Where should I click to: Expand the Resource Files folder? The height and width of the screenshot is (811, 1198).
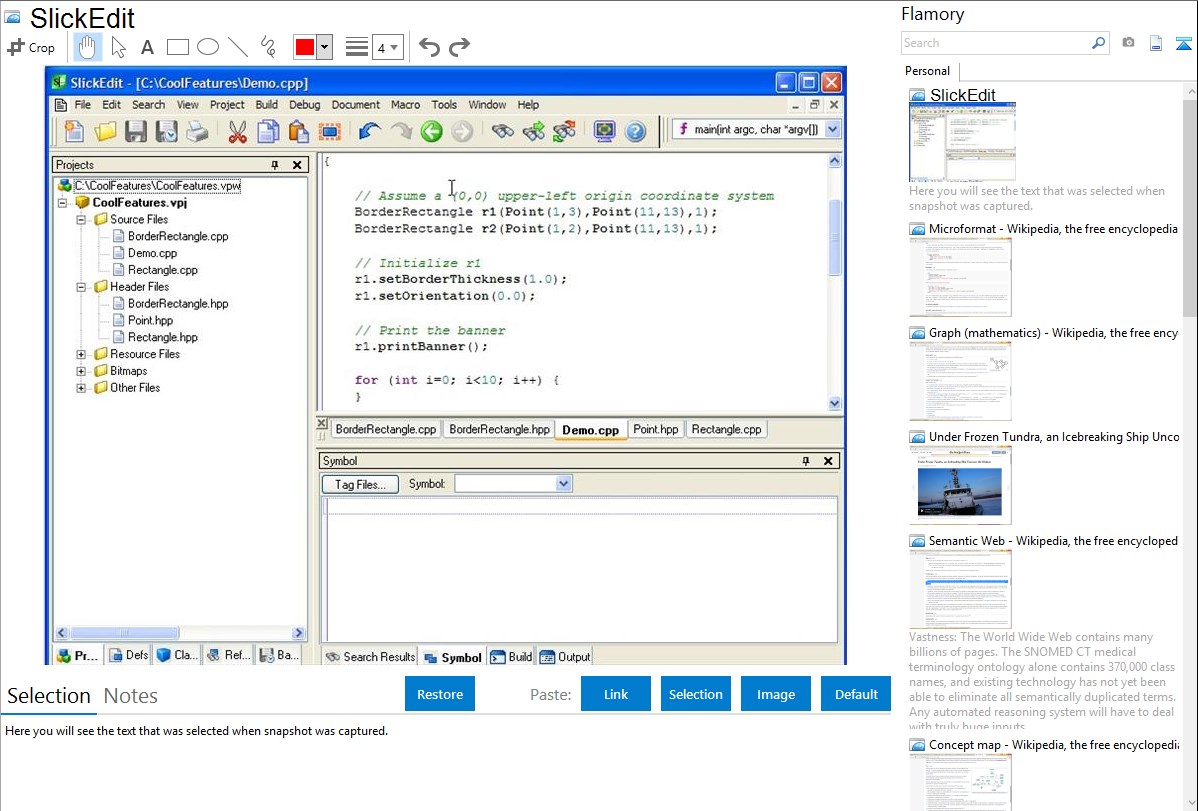81,354
